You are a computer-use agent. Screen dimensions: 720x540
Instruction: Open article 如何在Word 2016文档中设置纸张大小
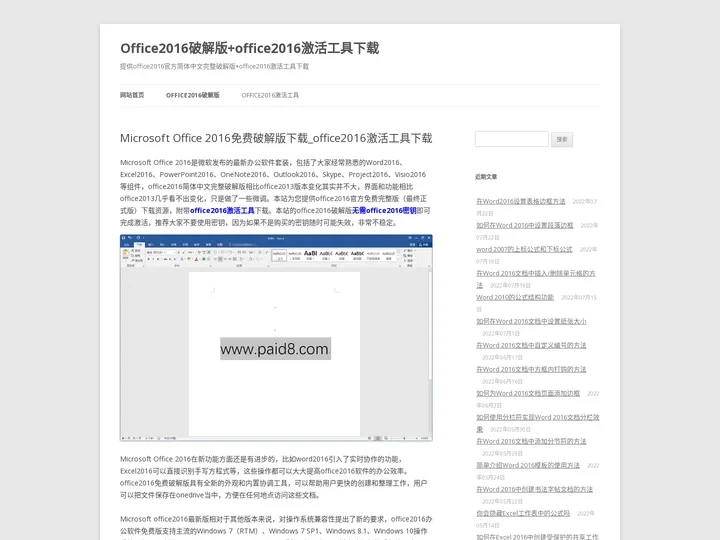click(531, 321)
